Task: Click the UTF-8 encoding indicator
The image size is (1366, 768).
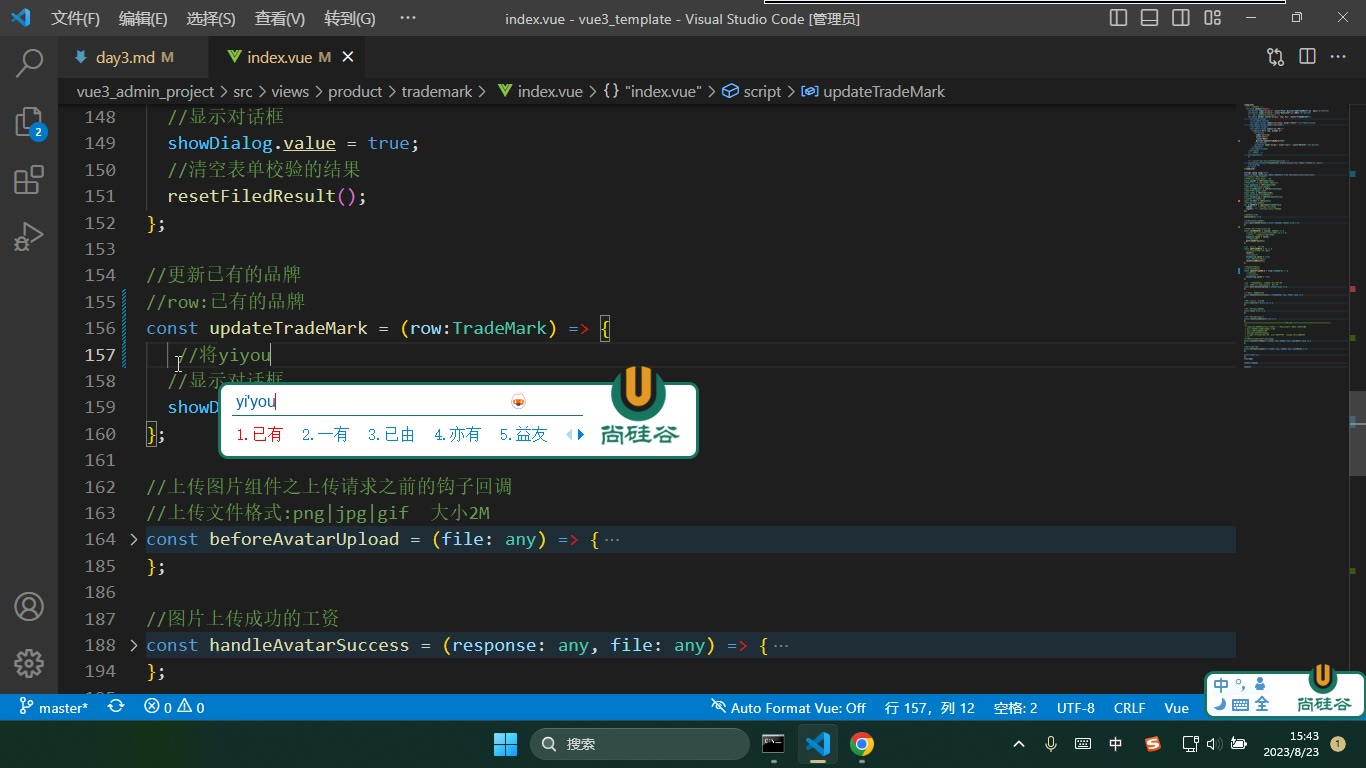Action: pyautogui.click(x=1076, y=707)
